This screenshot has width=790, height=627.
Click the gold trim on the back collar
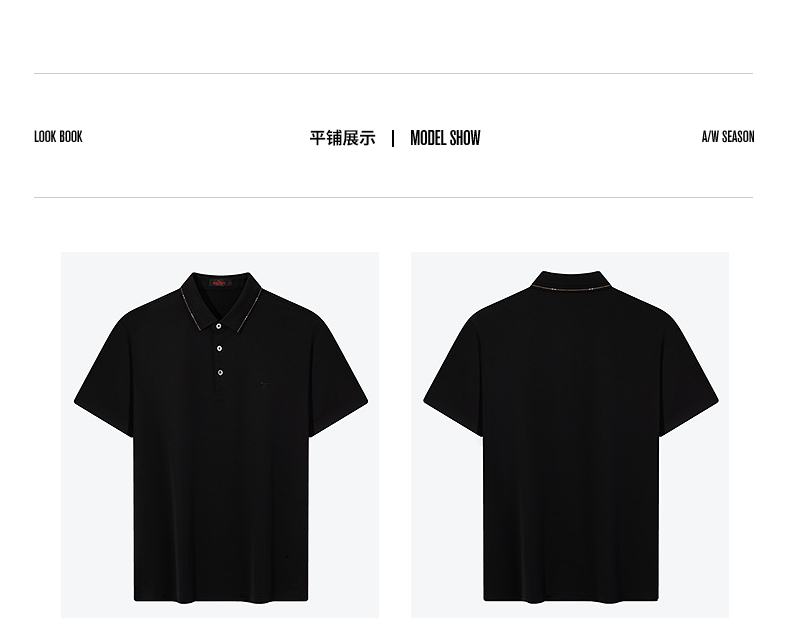570,287
